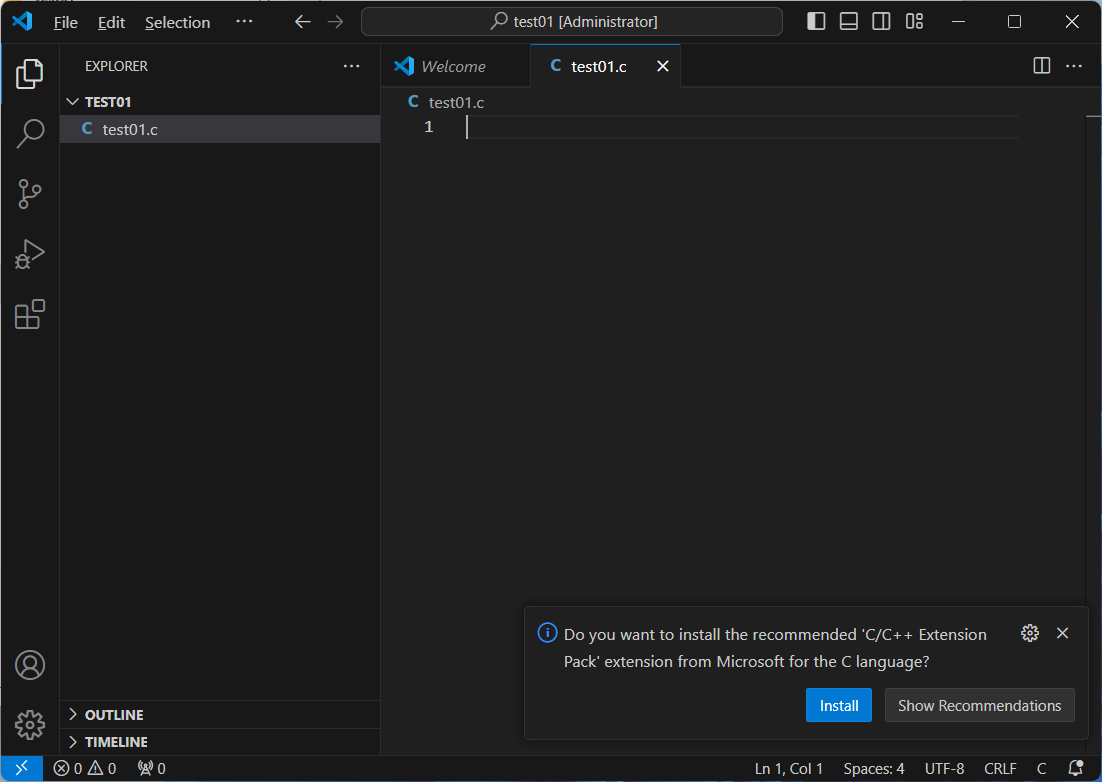Dismiss the C/C++ extension notification
This screenshot has width=1102, height=782.
pos(1063,633)
